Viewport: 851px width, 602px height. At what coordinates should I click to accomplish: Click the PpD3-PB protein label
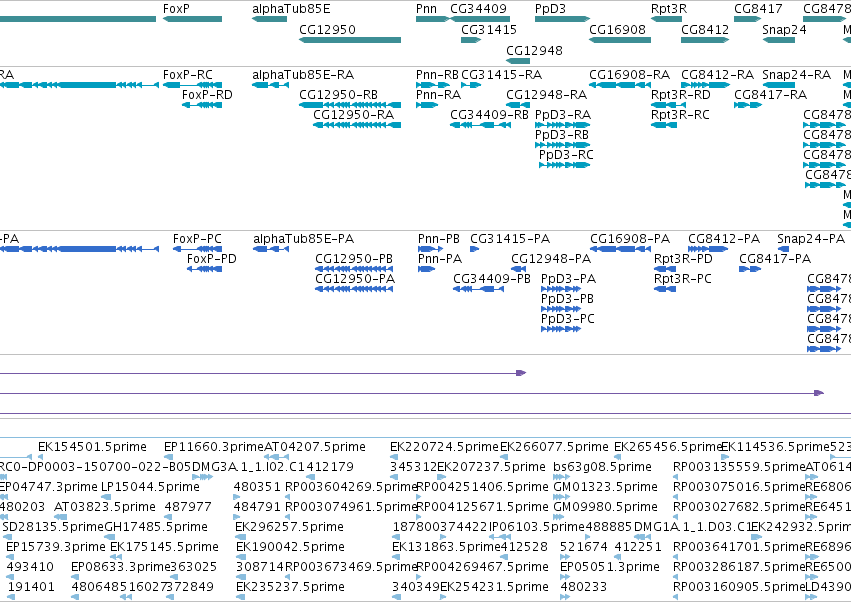click(x=567, y=299)
